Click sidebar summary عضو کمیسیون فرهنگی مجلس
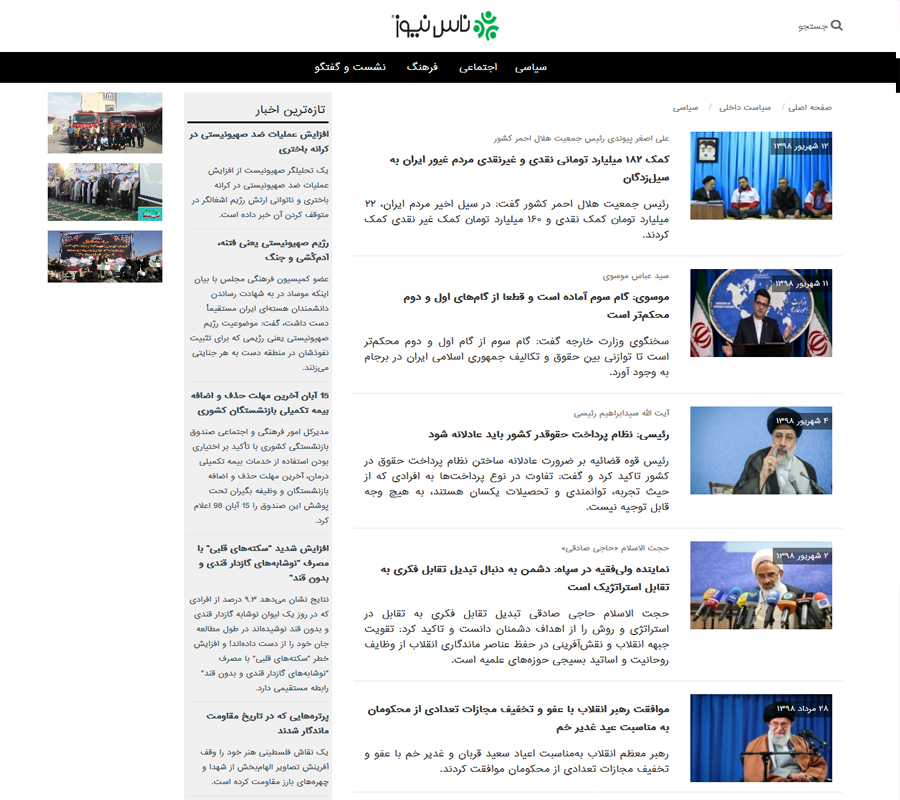Screen dimensions: 900x800 tap(259, 323)
